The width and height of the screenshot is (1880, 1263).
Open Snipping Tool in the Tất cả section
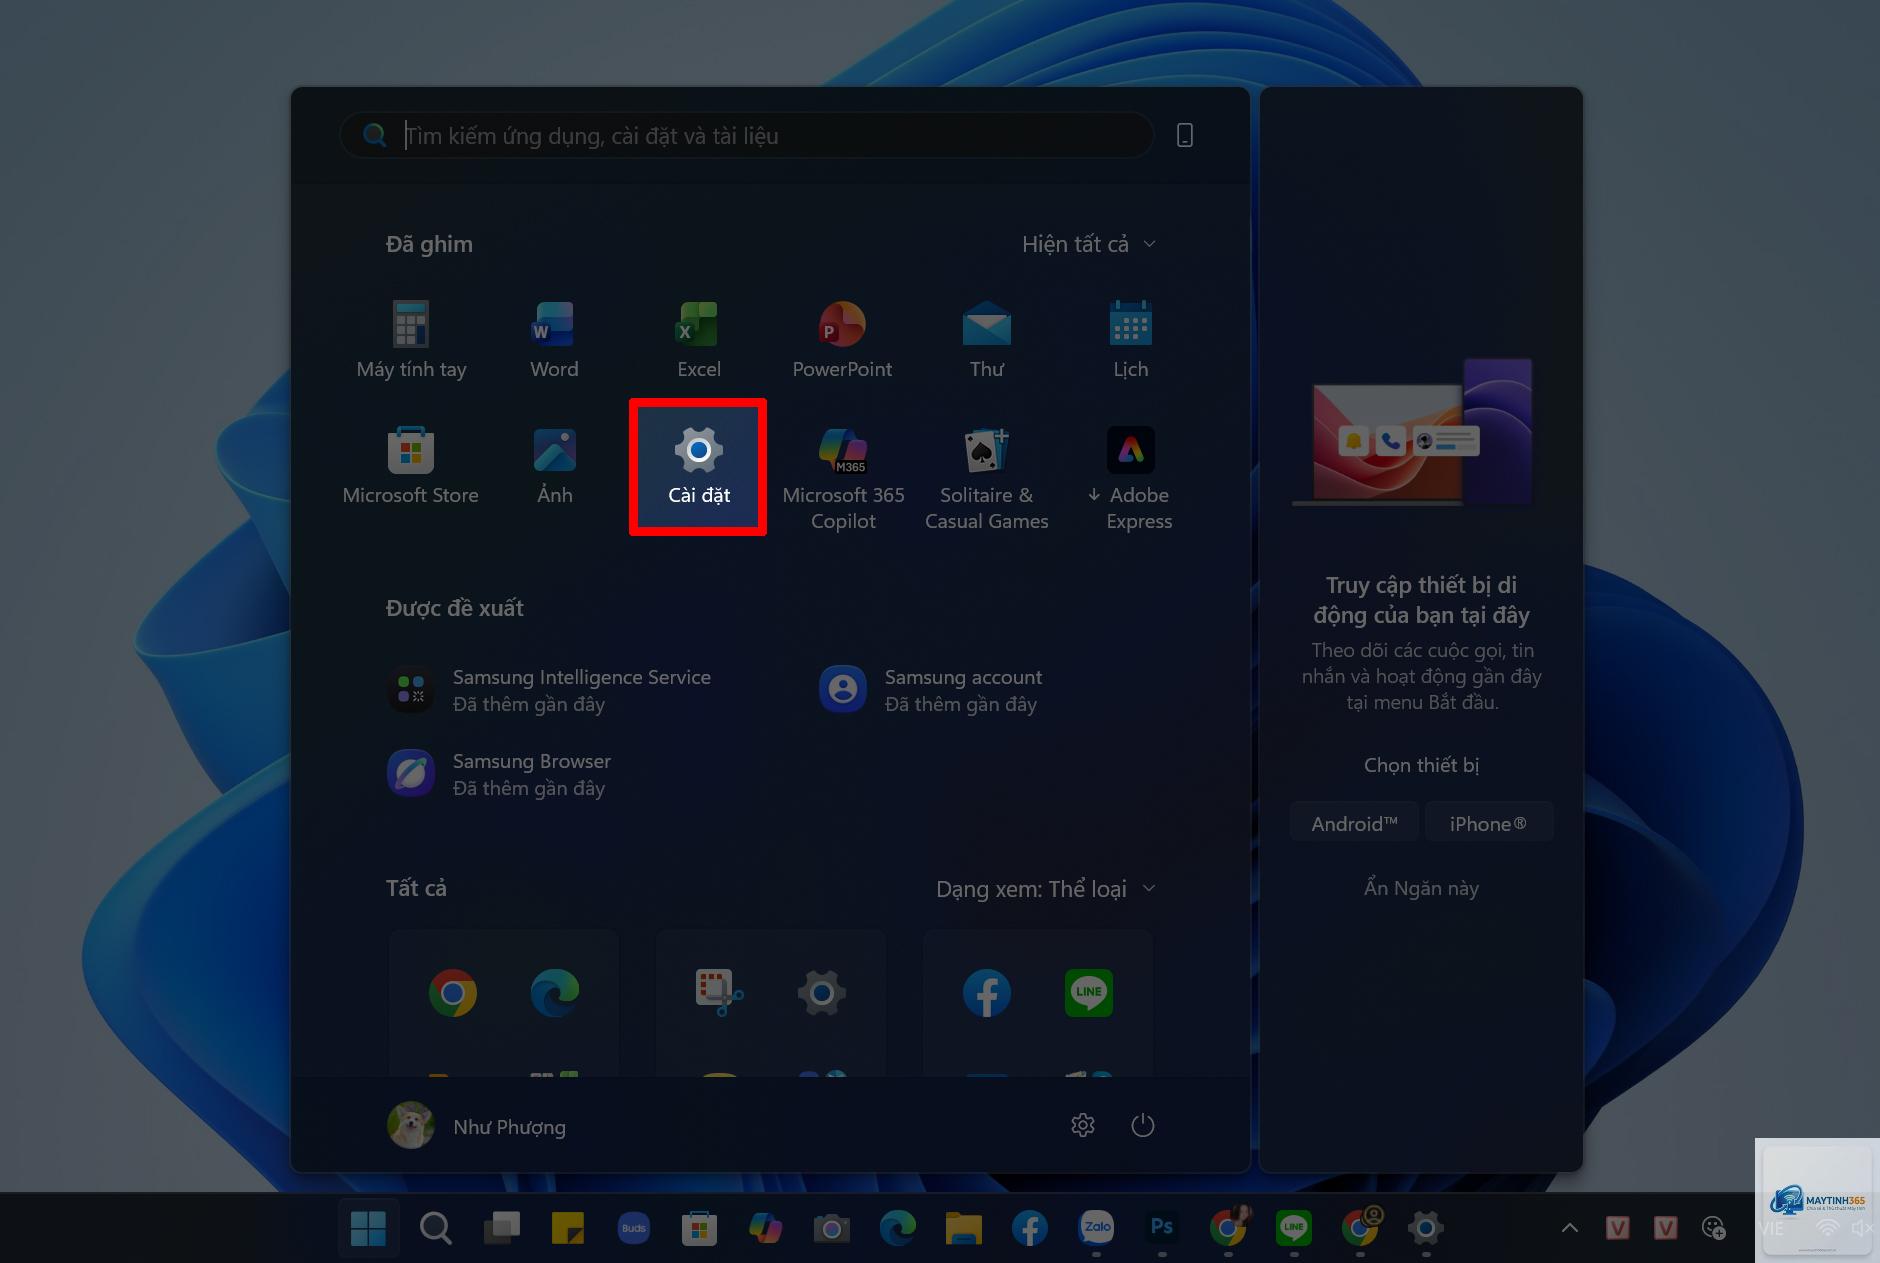(x=720, y=993)
